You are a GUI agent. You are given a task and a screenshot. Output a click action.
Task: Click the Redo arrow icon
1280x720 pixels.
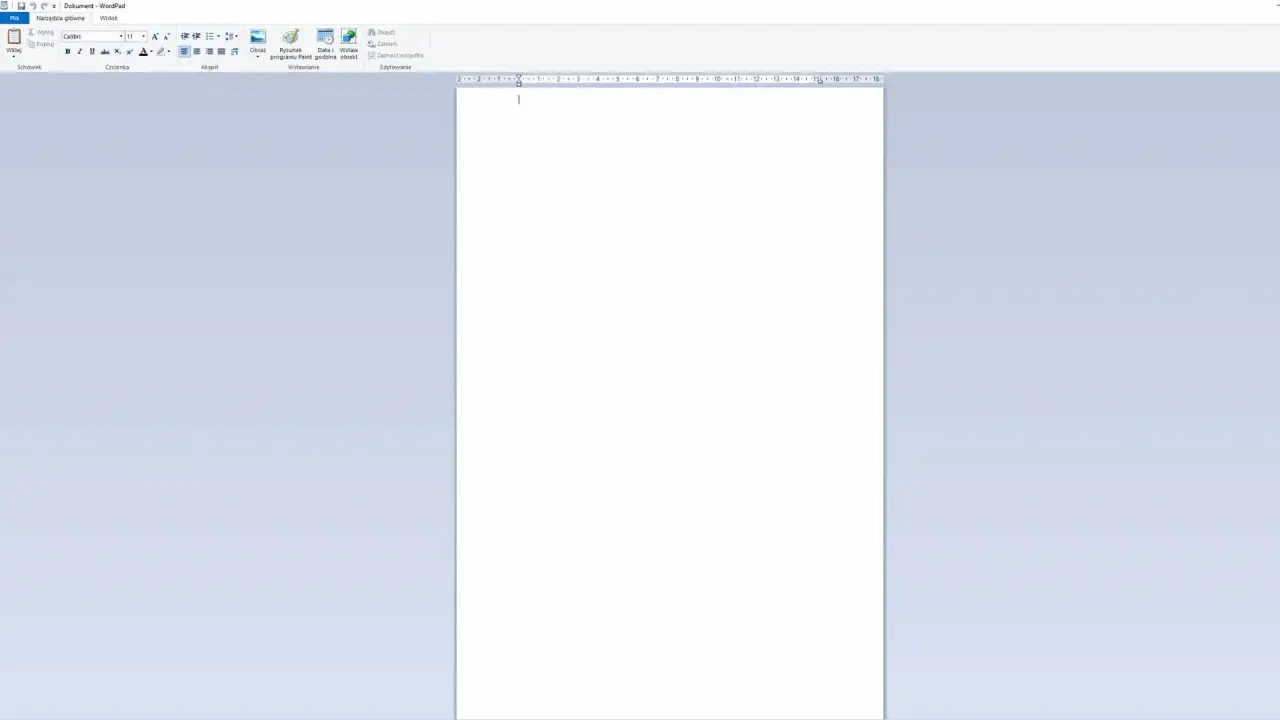click(44, 6)
